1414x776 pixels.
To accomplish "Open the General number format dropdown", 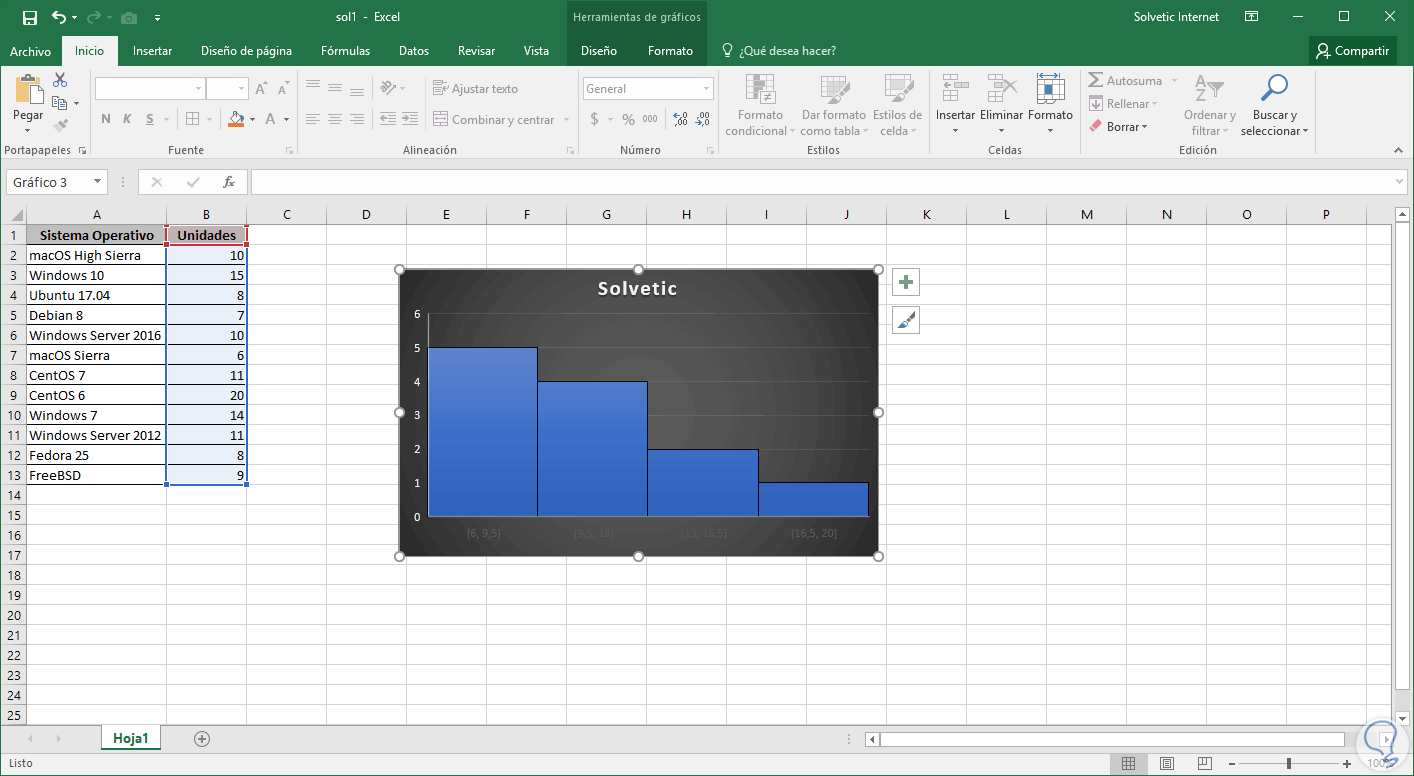I will point(707,89).
